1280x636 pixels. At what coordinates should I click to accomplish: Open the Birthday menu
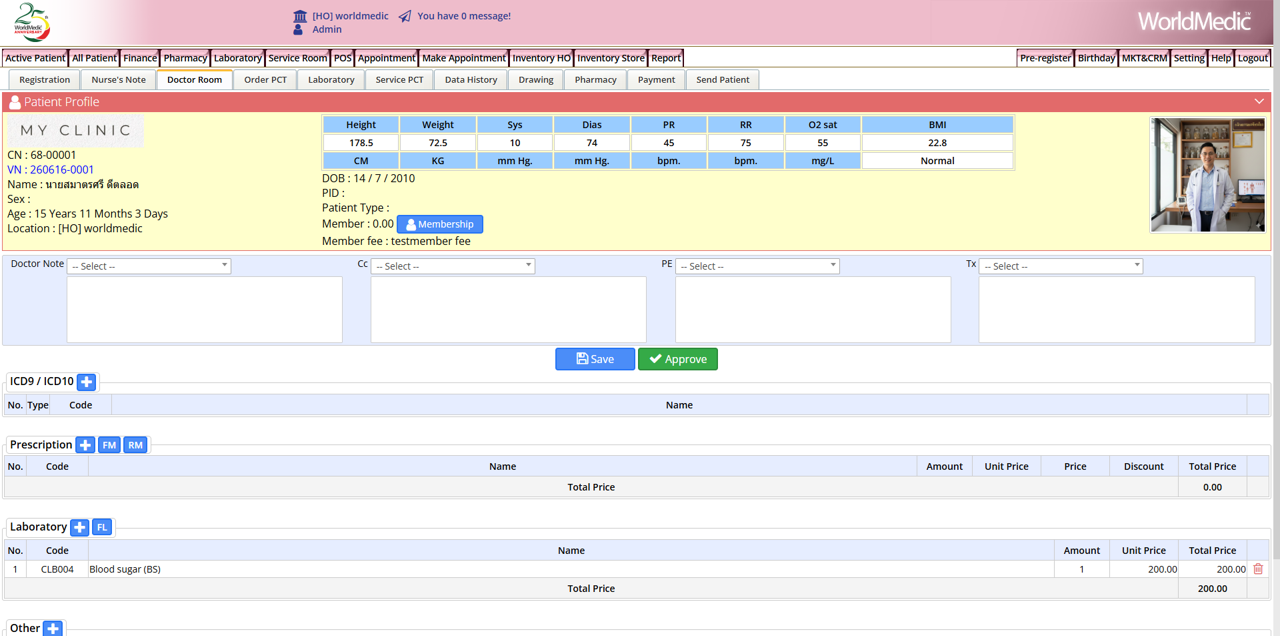[1096, 58]
